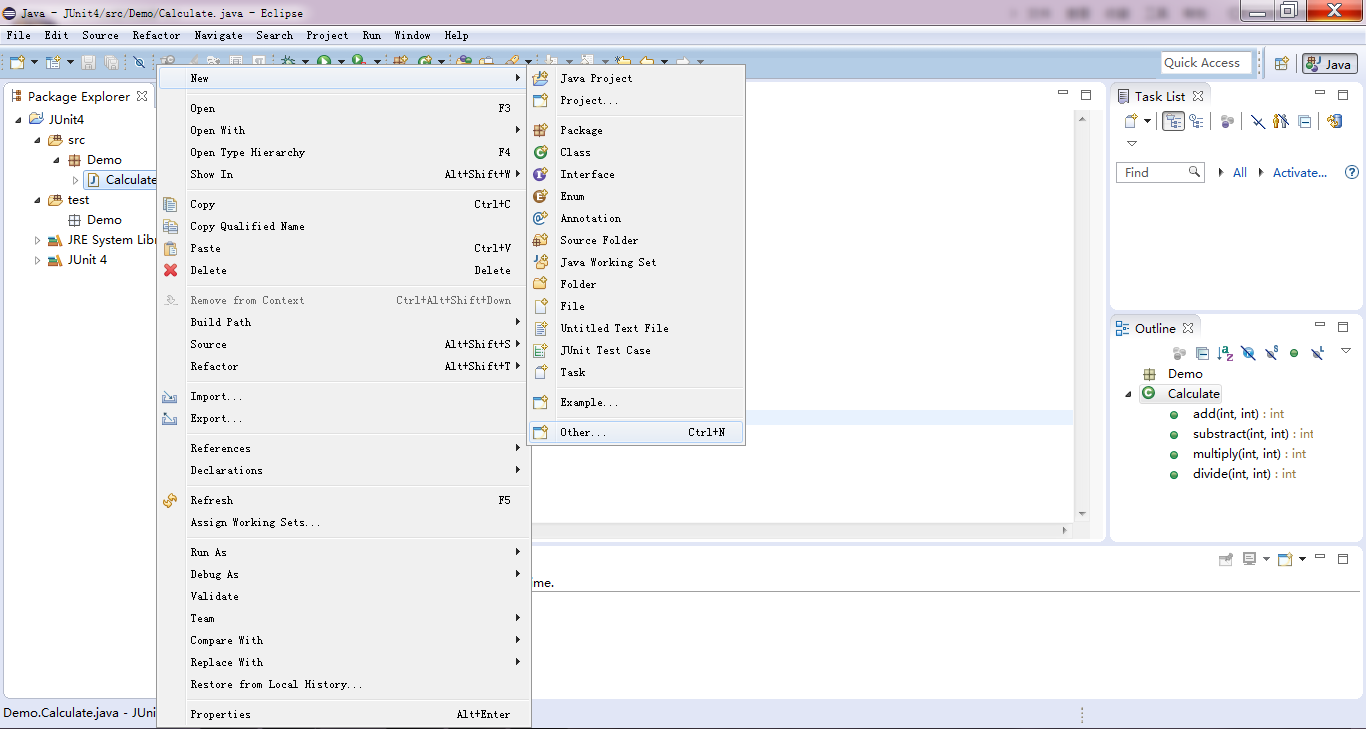Click the Quick Access search field
The image size is (1366, 729).
tap(1207, 63)
